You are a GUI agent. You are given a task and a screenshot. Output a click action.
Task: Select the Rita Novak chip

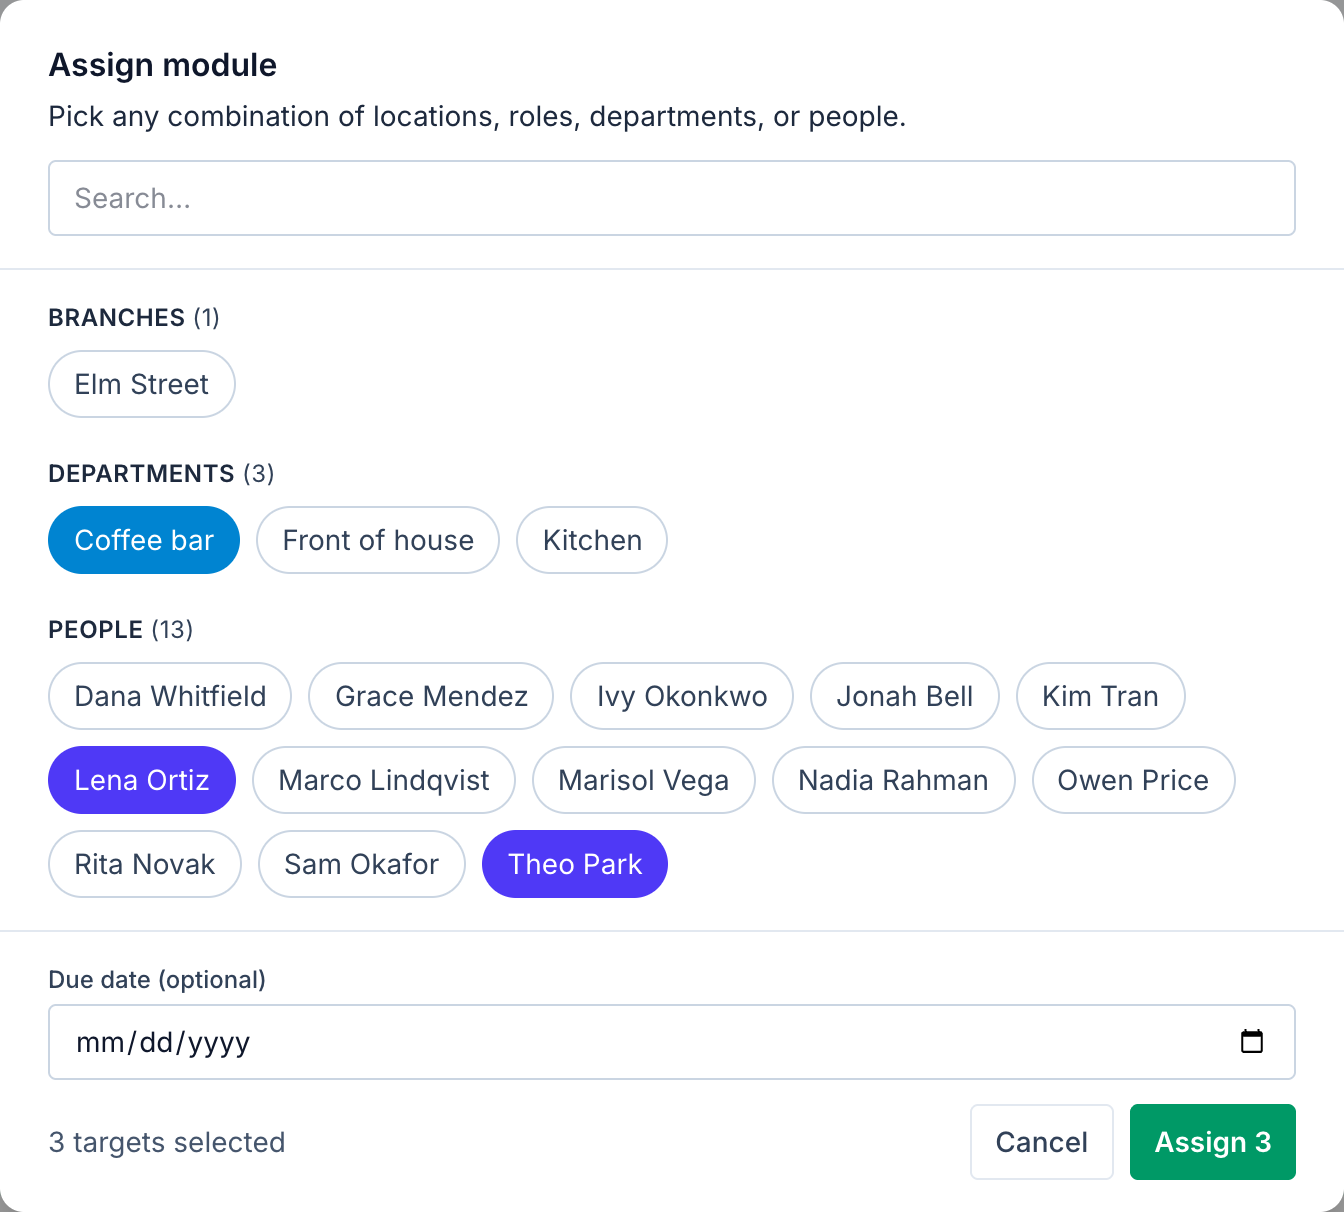click(x=145, y=864)
